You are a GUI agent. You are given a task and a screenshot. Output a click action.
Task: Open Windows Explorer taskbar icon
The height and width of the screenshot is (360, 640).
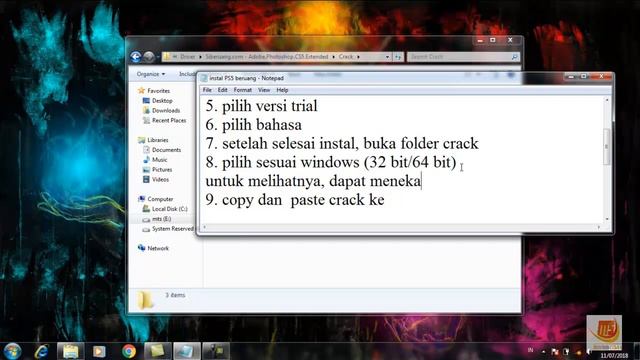71,351
